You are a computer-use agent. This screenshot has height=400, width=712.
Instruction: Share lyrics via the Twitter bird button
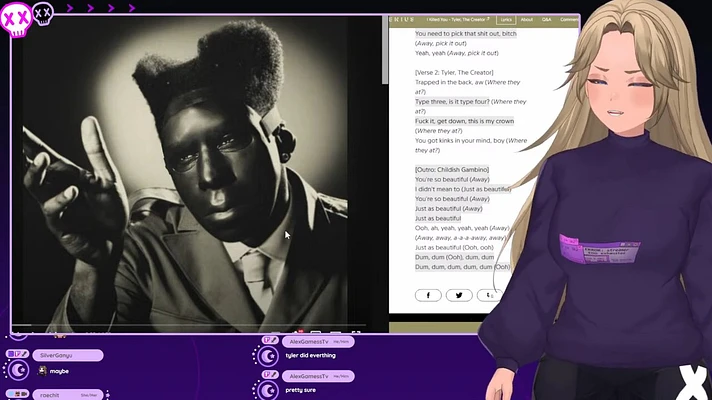click(459, 295)
